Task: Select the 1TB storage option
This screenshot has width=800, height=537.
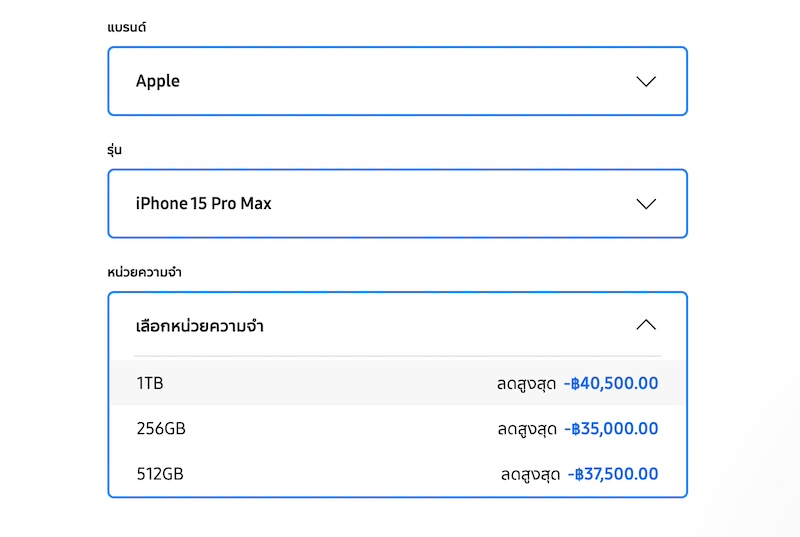Action: (150, 383)
